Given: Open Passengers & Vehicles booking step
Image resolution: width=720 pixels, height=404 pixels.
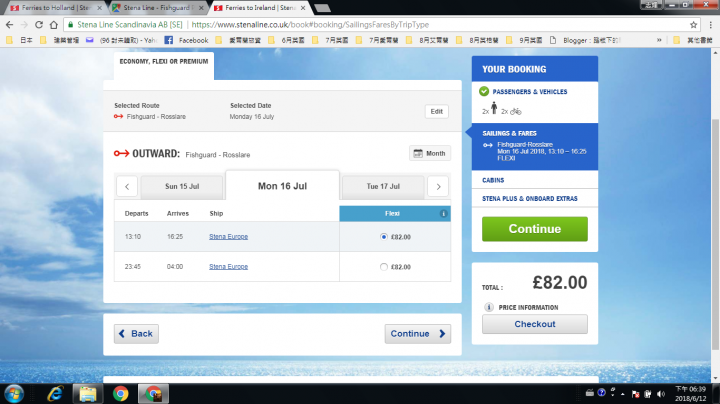Looking at the screenshot, I should coord(529,92).
